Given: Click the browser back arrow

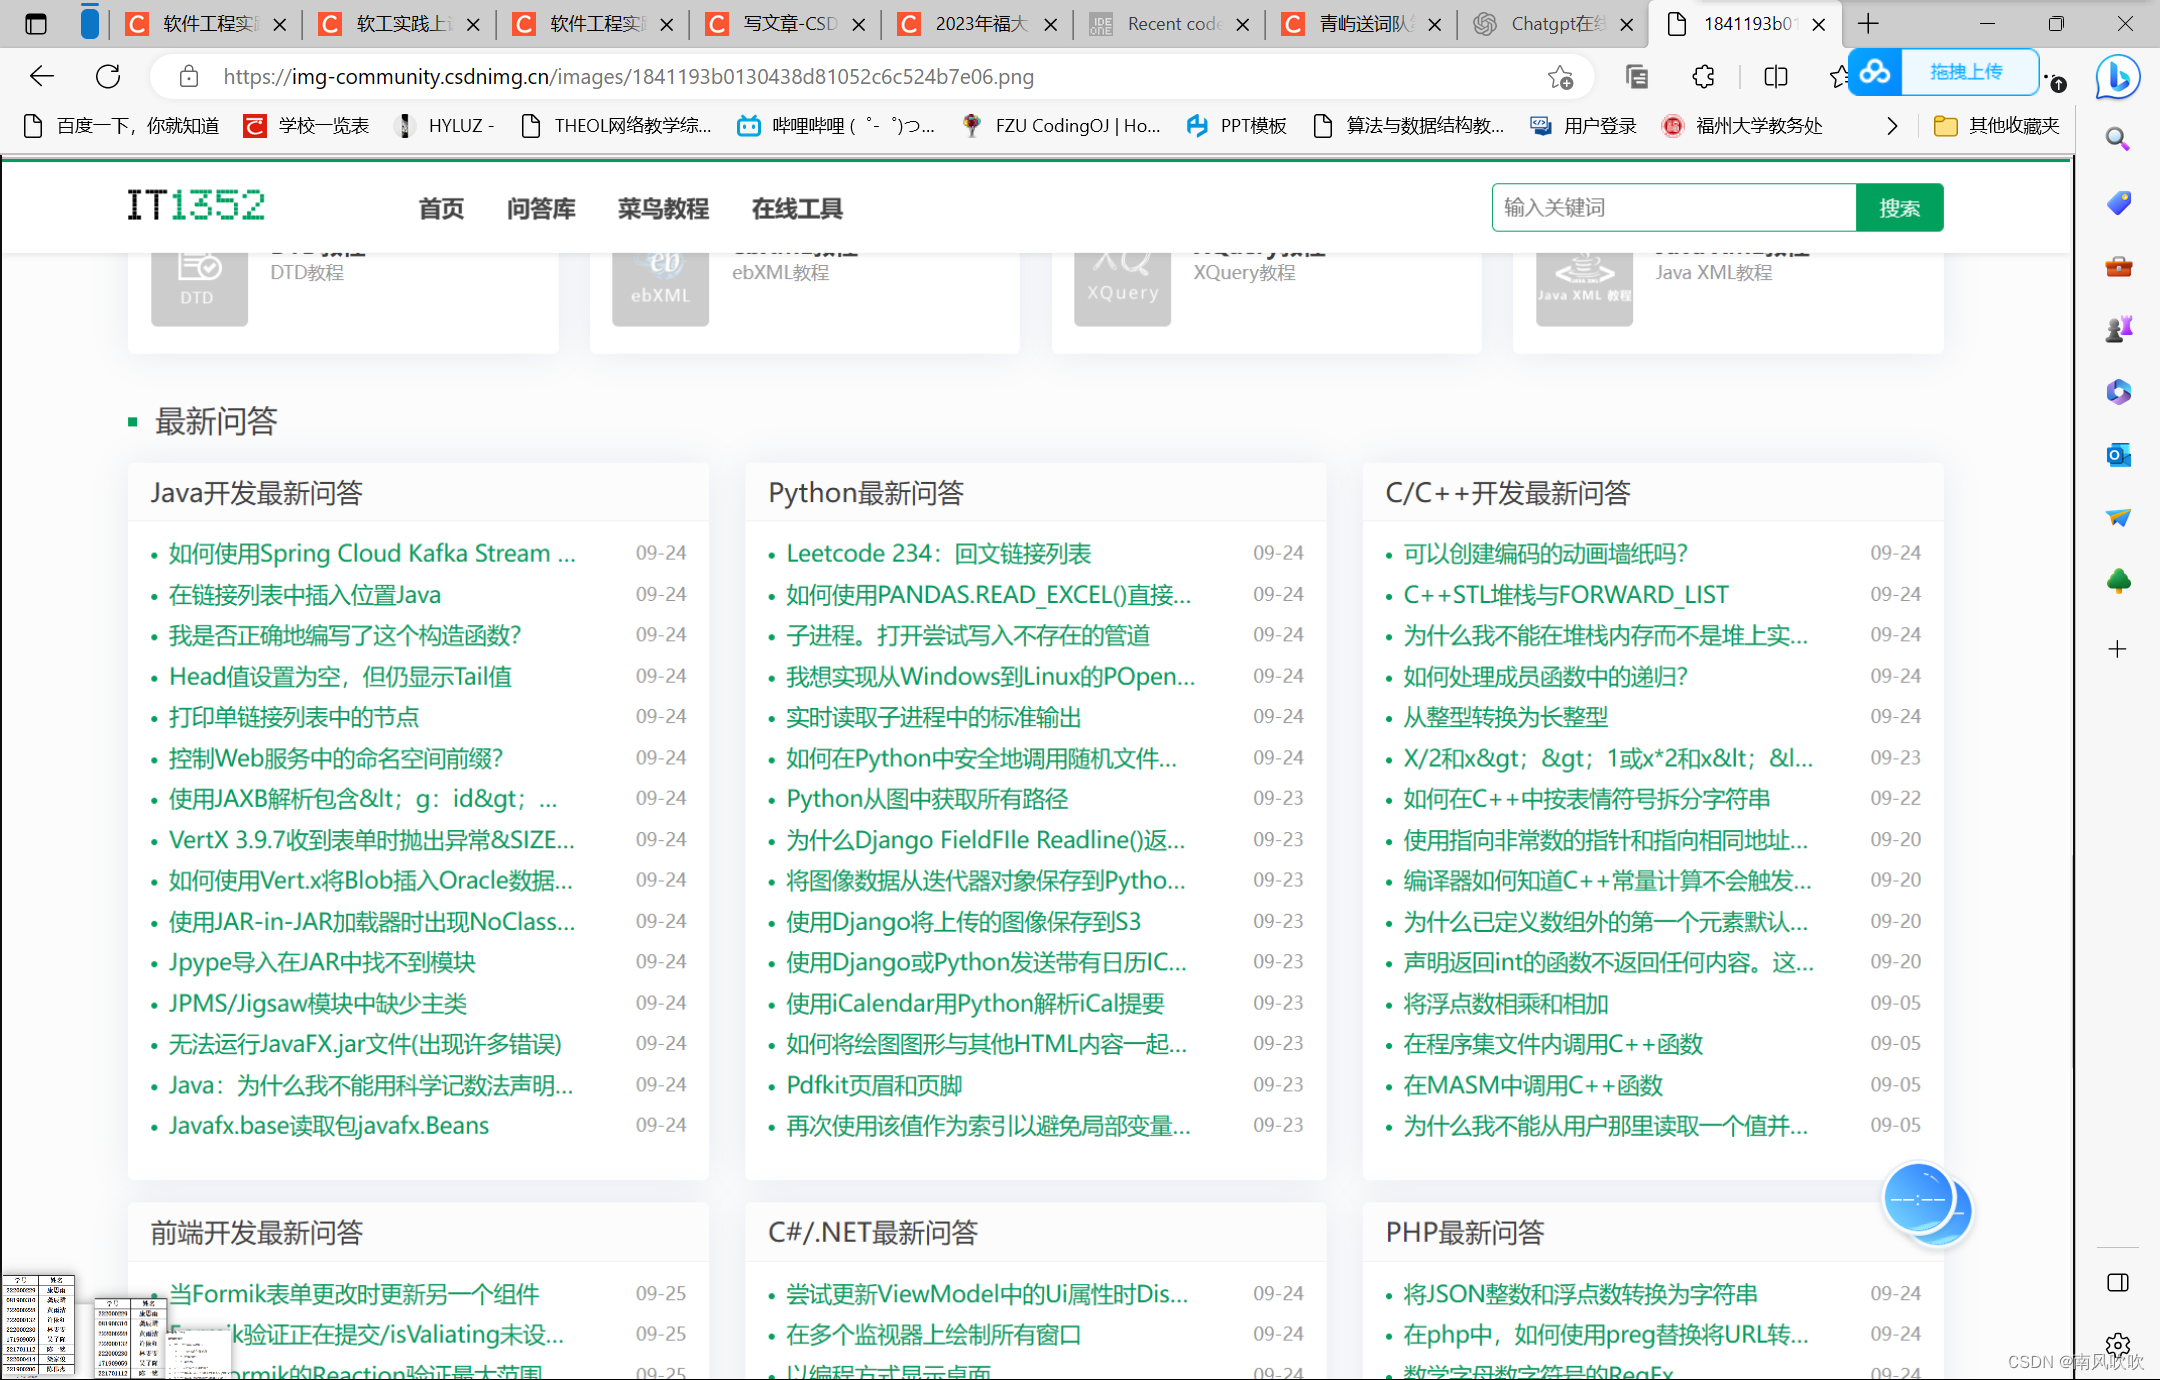Looking at the screenshot, I should pos(41,76).
